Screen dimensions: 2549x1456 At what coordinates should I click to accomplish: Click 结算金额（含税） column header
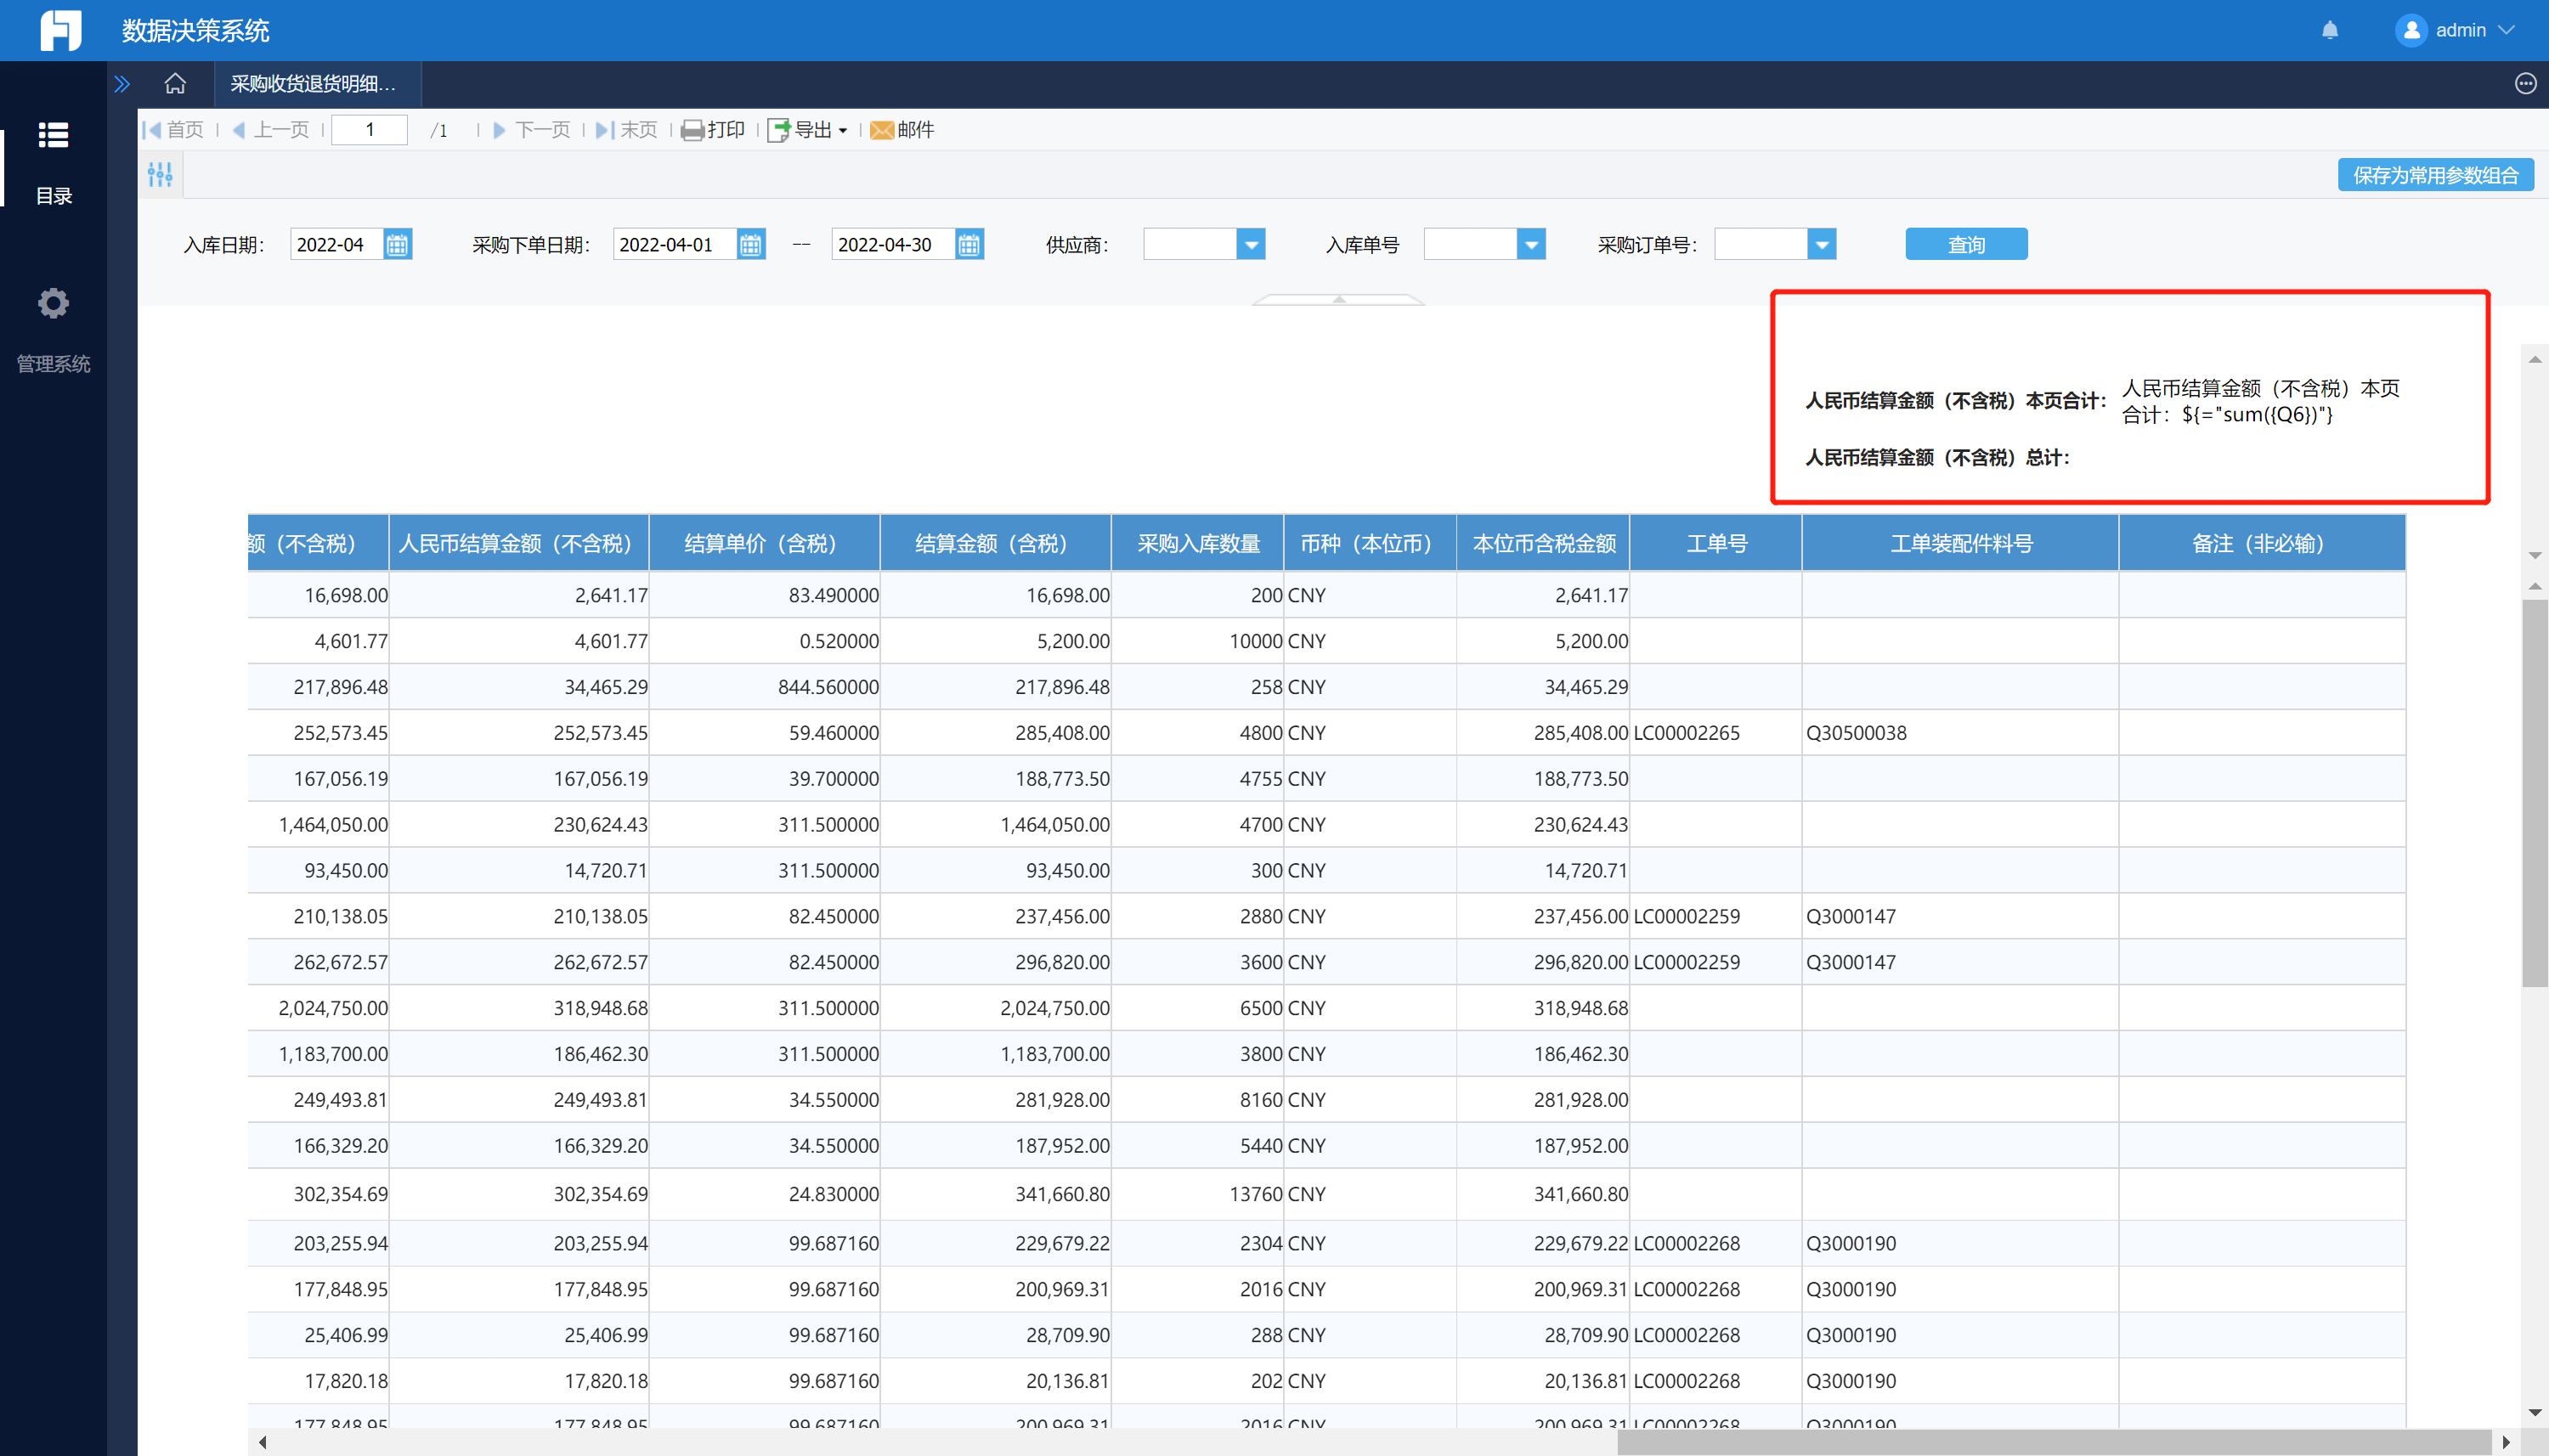click(996, 543)
